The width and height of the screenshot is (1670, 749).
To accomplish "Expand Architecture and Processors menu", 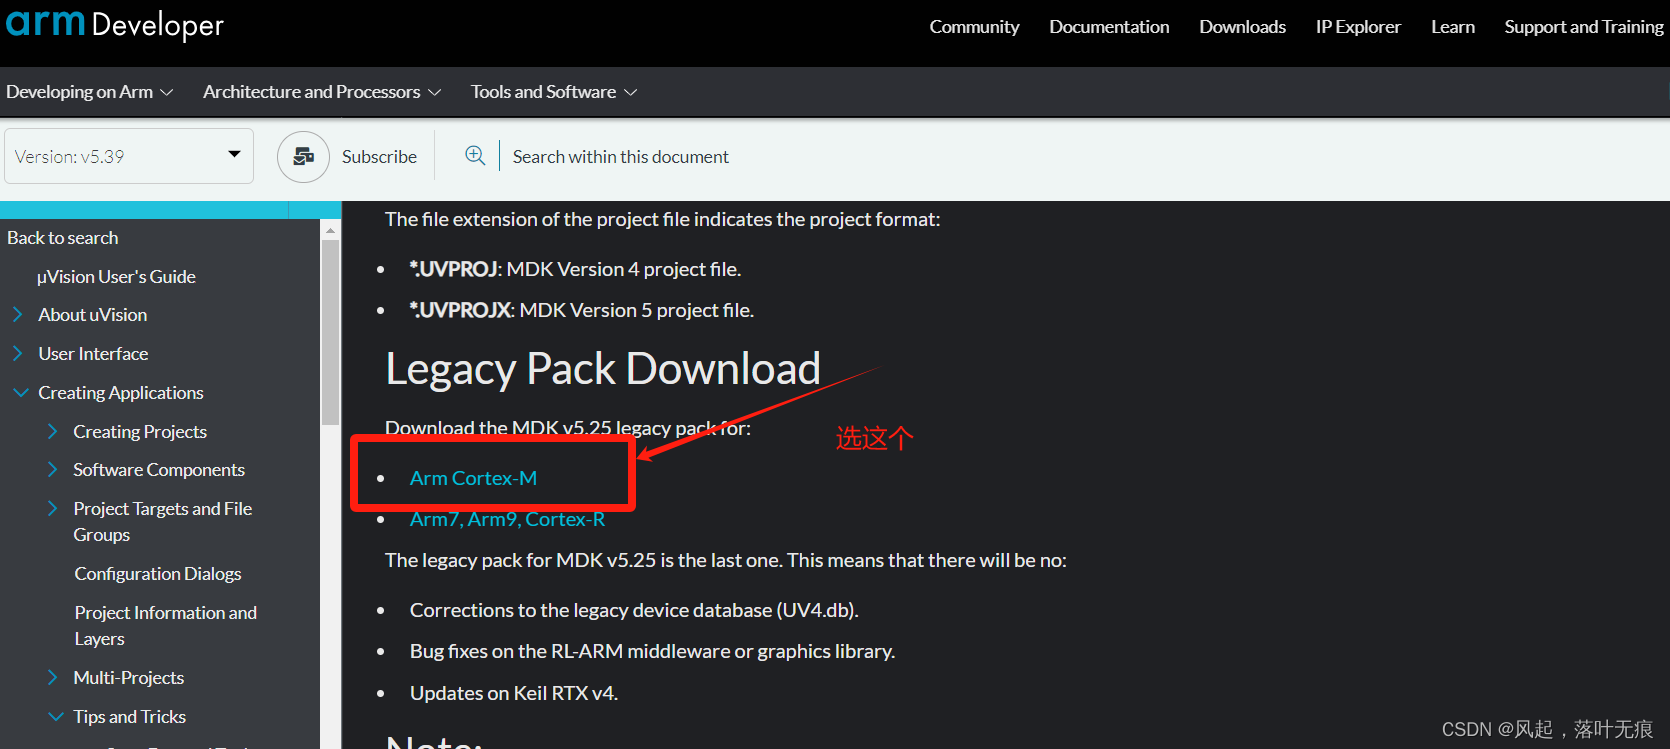I will (322, 92).
